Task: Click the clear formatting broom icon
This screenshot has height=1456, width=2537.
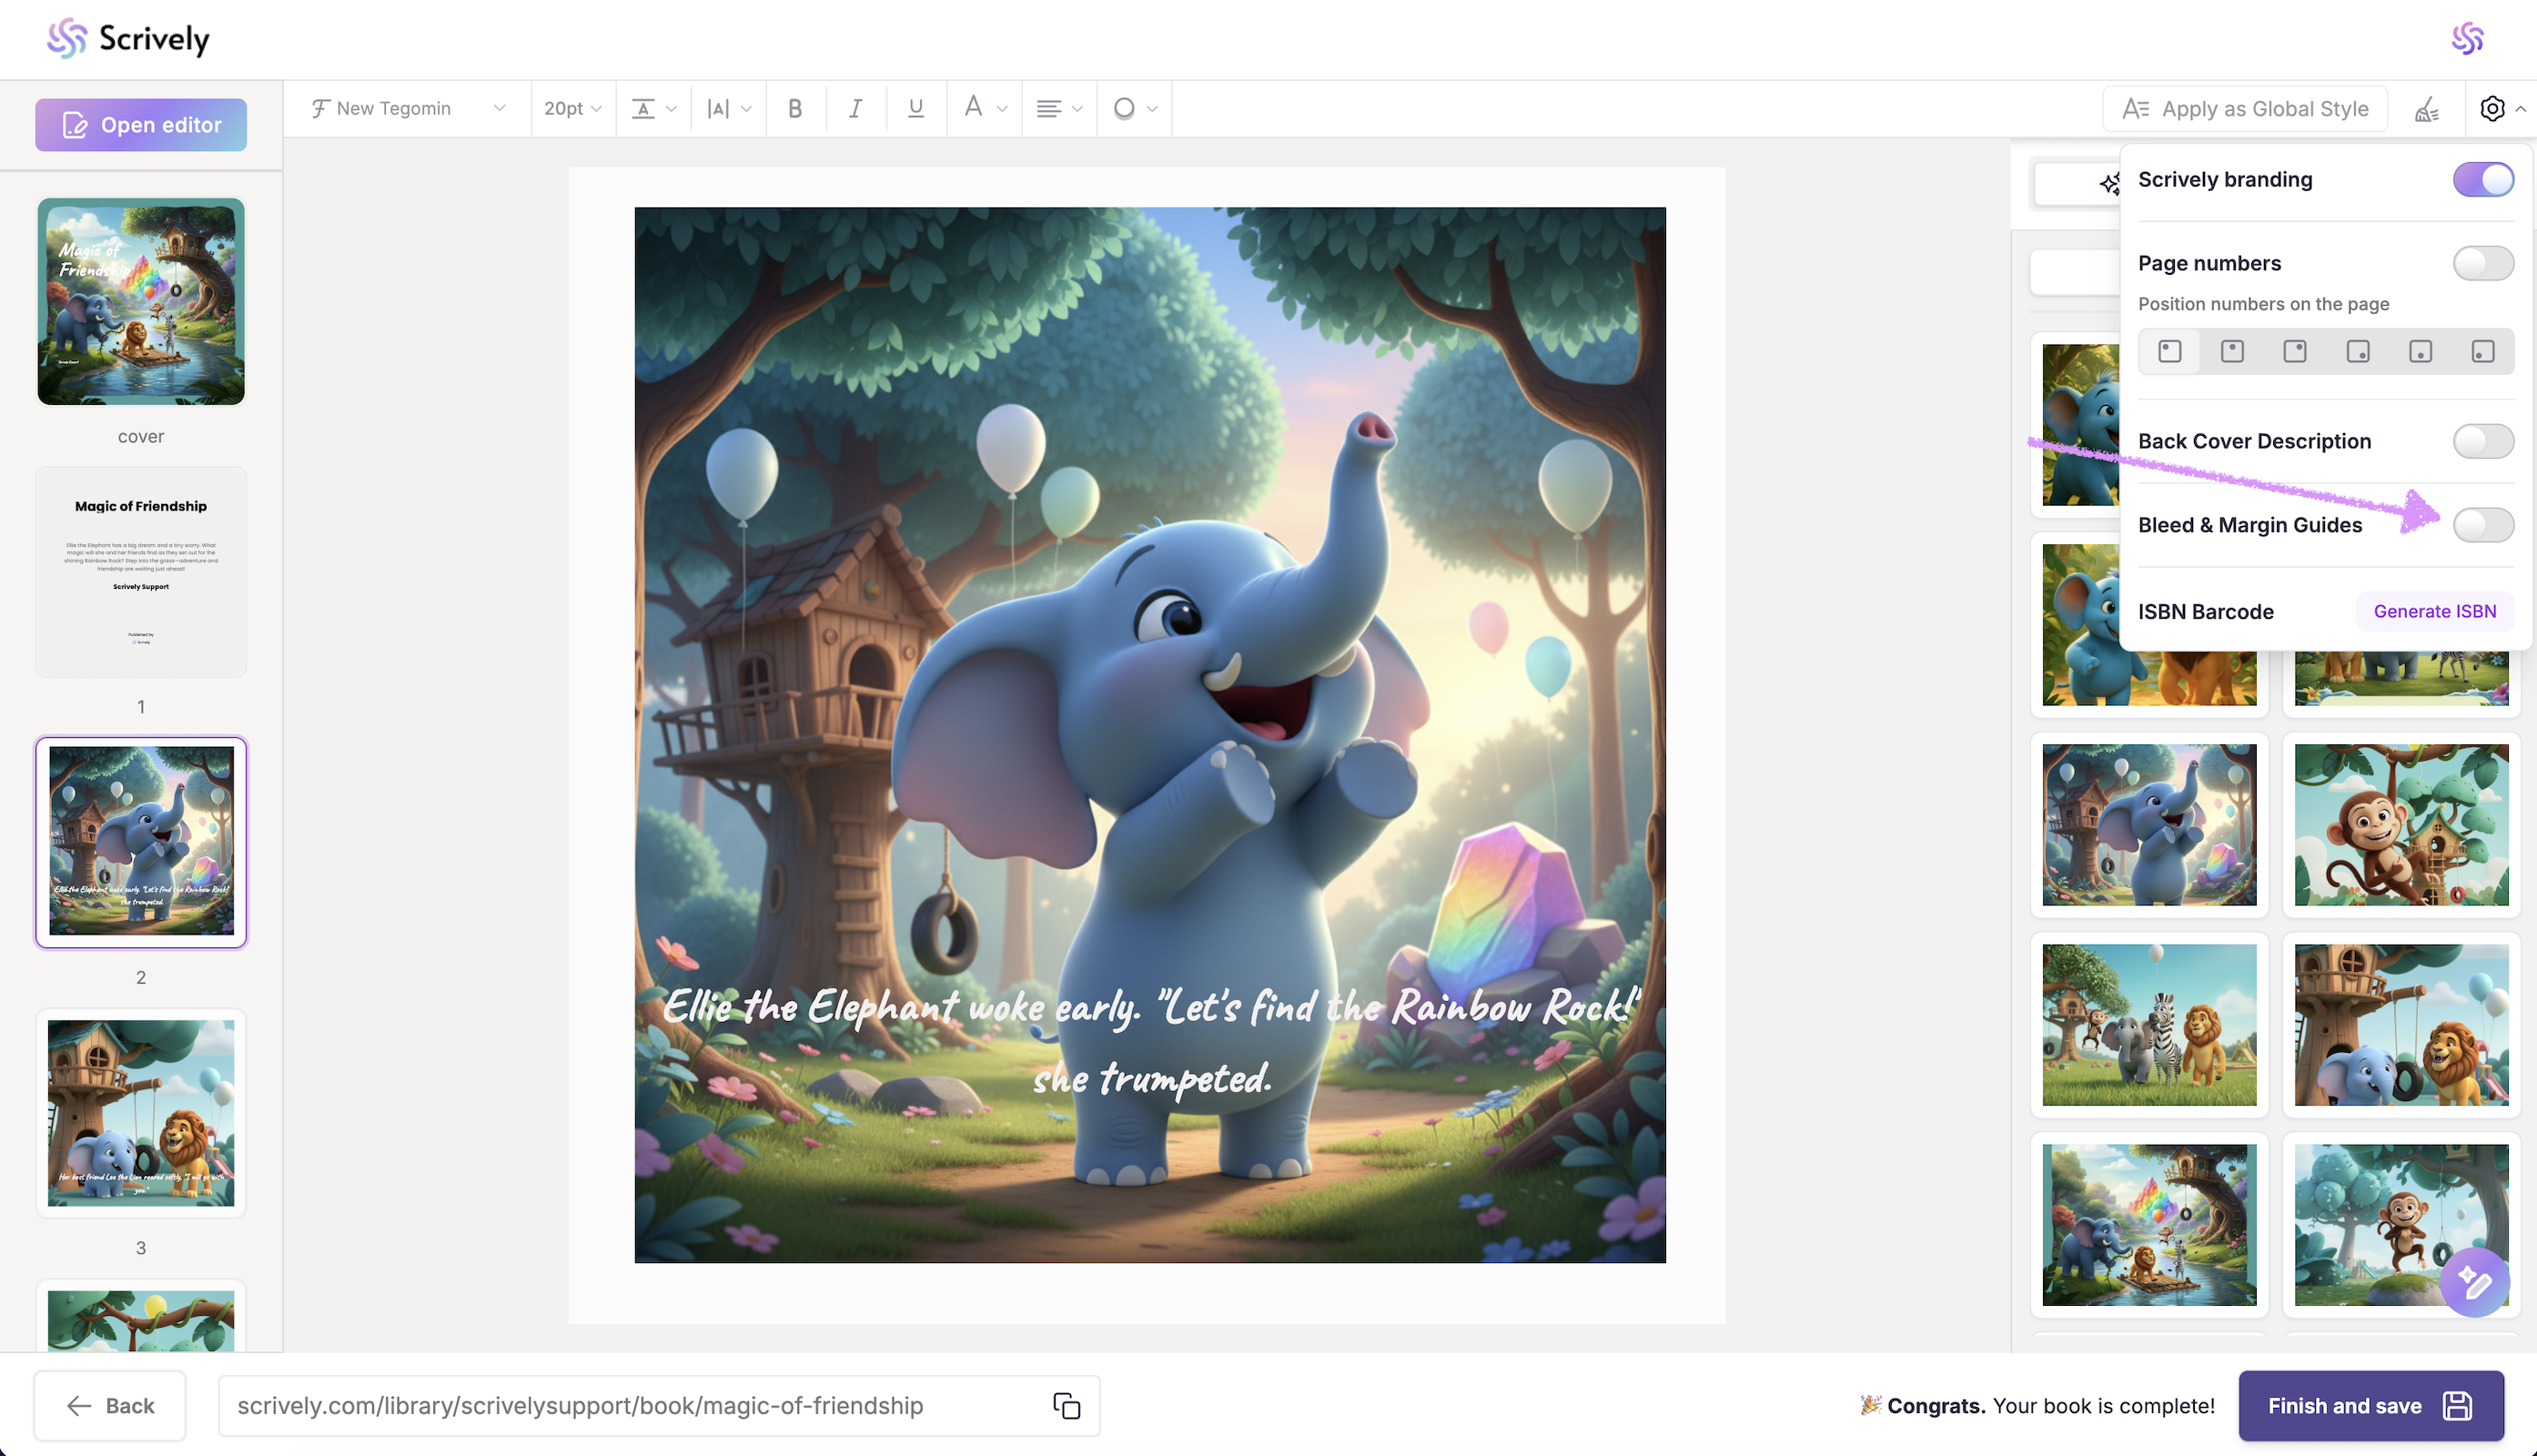Action: click(x=2427, y=108)
